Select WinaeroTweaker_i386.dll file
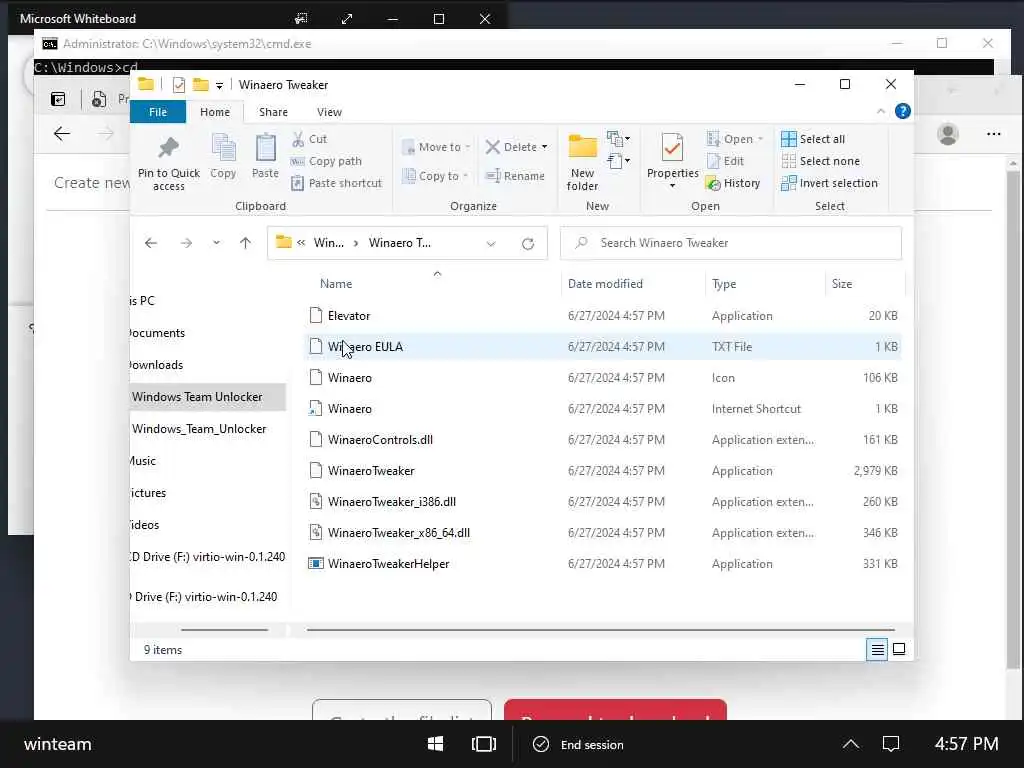The height and width of the screenshot is (768, 1024). point(603,502)
